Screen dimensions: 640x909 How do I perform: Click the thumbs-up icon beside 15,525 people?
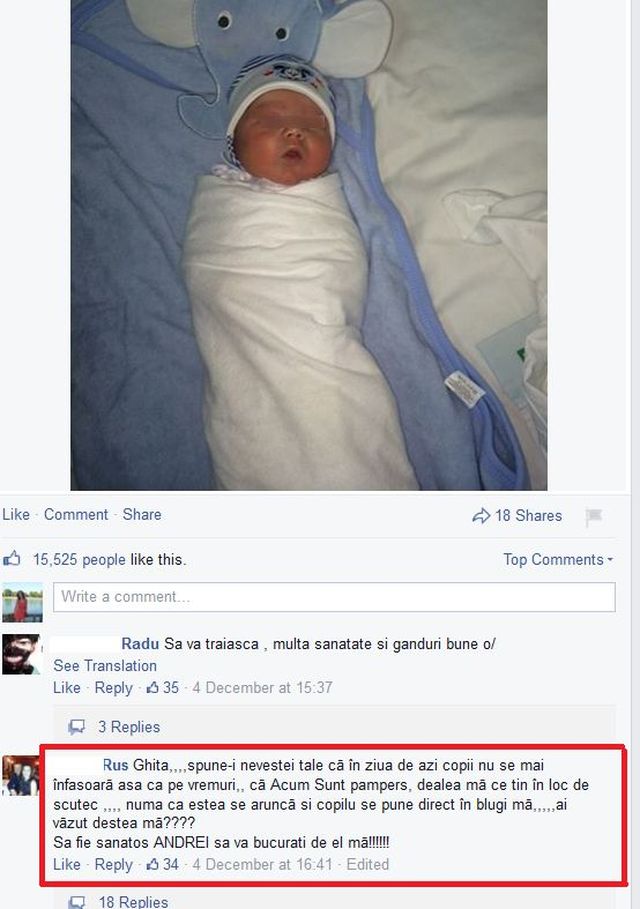point(12,559)
